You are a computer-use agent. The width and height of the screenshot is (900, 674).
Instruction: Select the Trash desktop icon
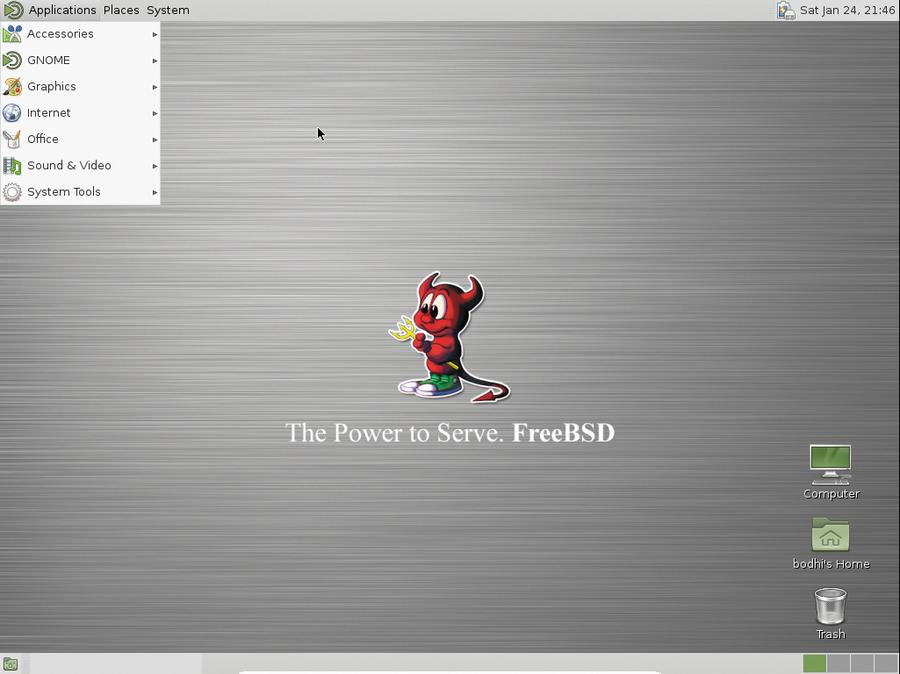point(831,606)
